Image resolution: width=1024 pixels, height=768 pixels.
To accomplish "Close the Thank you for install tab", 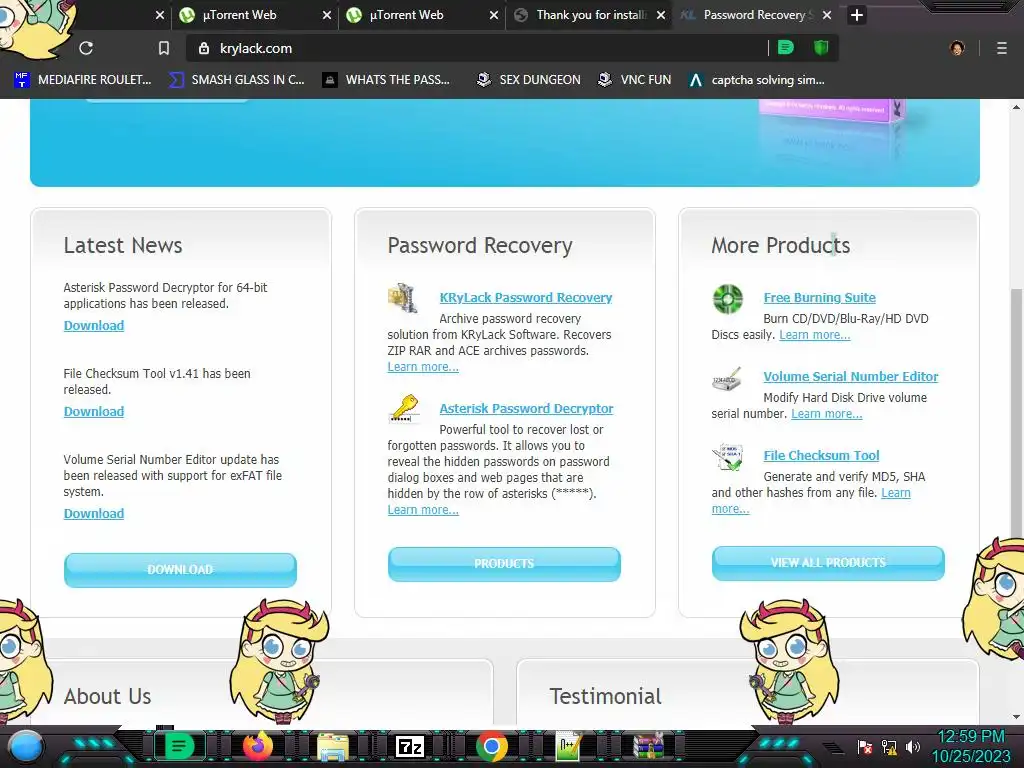I will click(661, 14).
